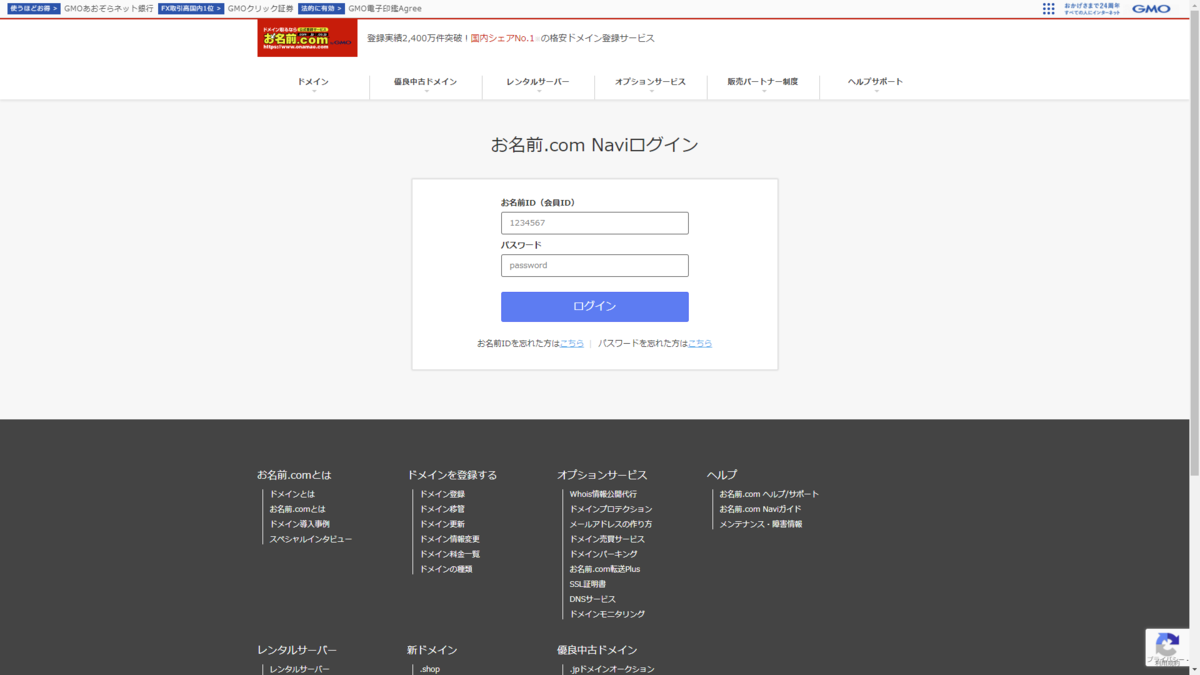Open GMO電子印鑑Agree link

pyautogui.click(x=385, y=8)
